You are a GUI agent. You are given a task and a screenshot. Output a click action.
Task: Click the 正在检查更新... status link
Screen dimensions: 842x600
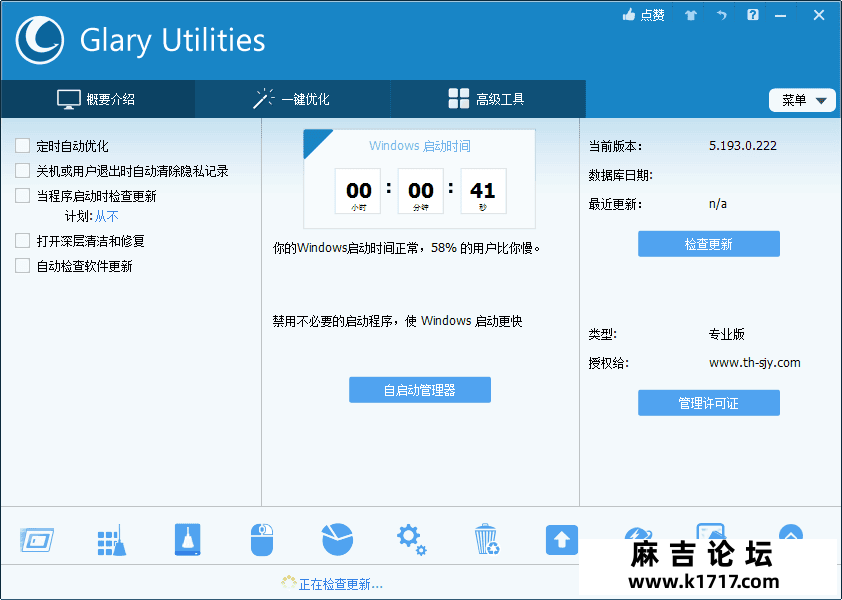point(340,584)
